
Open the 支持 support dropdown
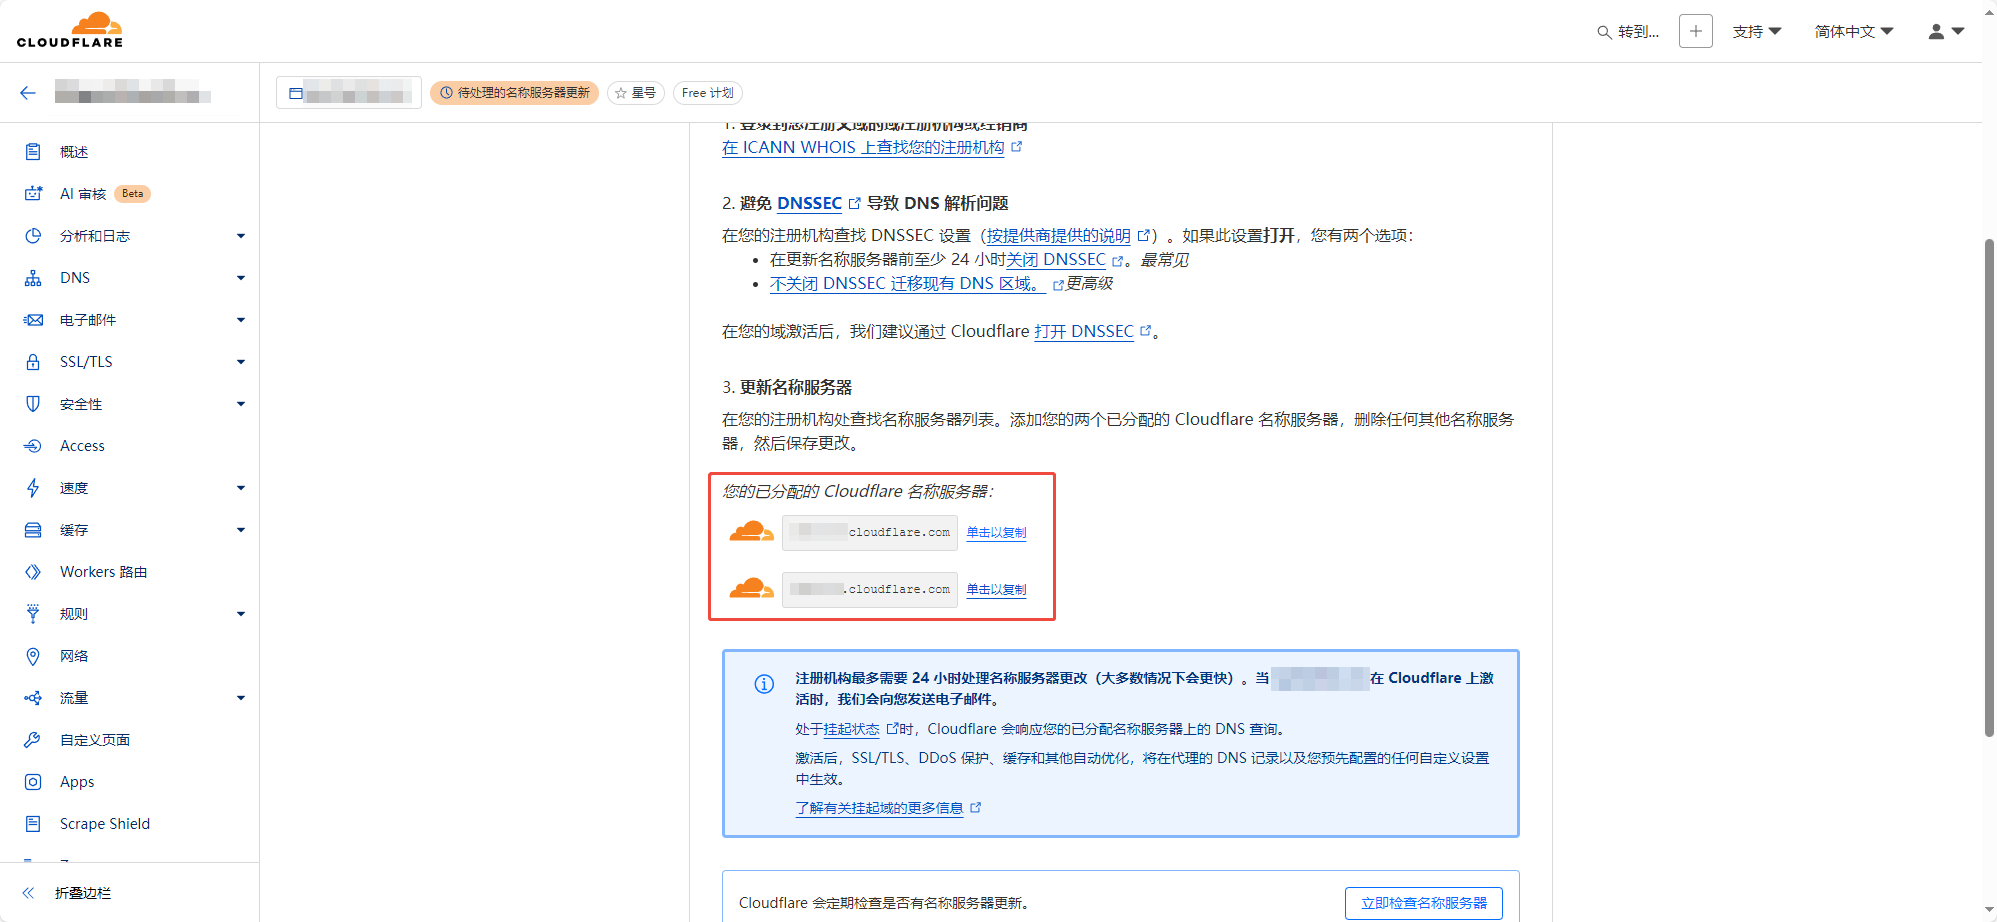click(x=1757, y=32)
